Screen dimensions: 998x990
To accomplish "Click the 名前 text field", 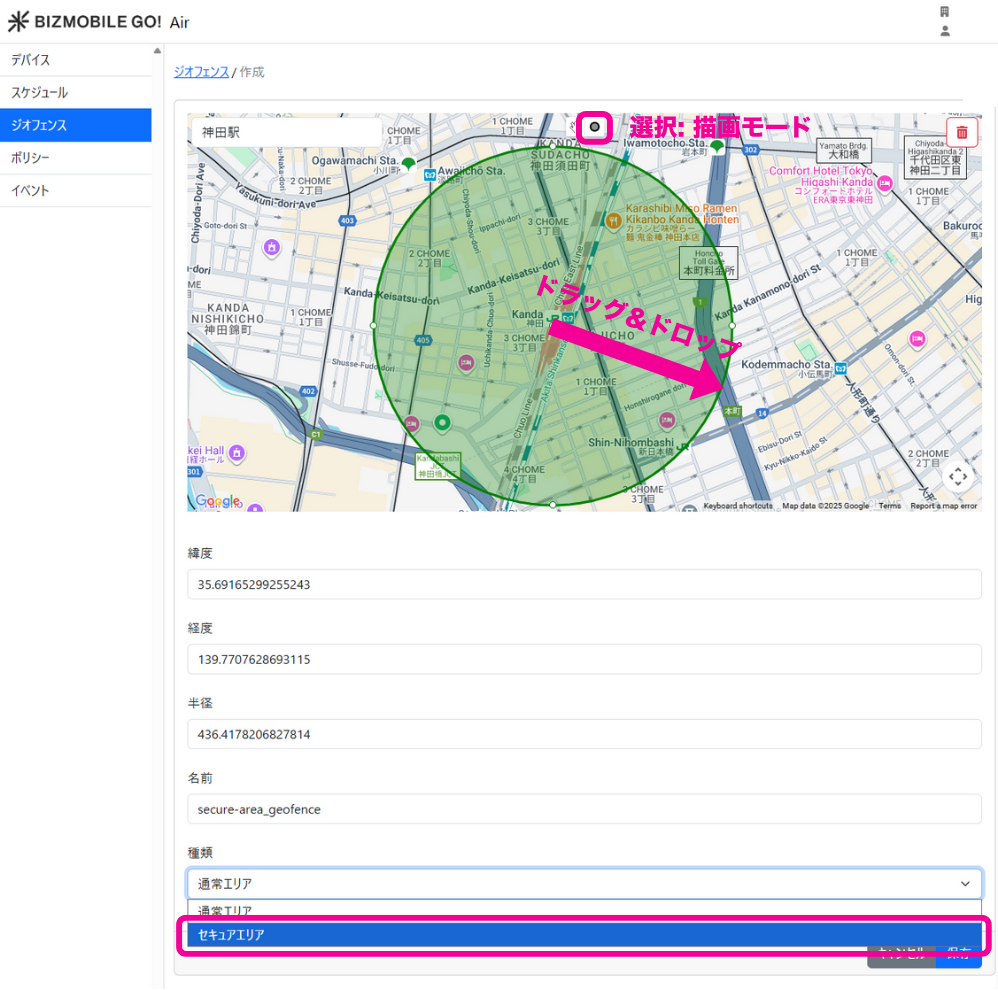I will pos(584,809).
